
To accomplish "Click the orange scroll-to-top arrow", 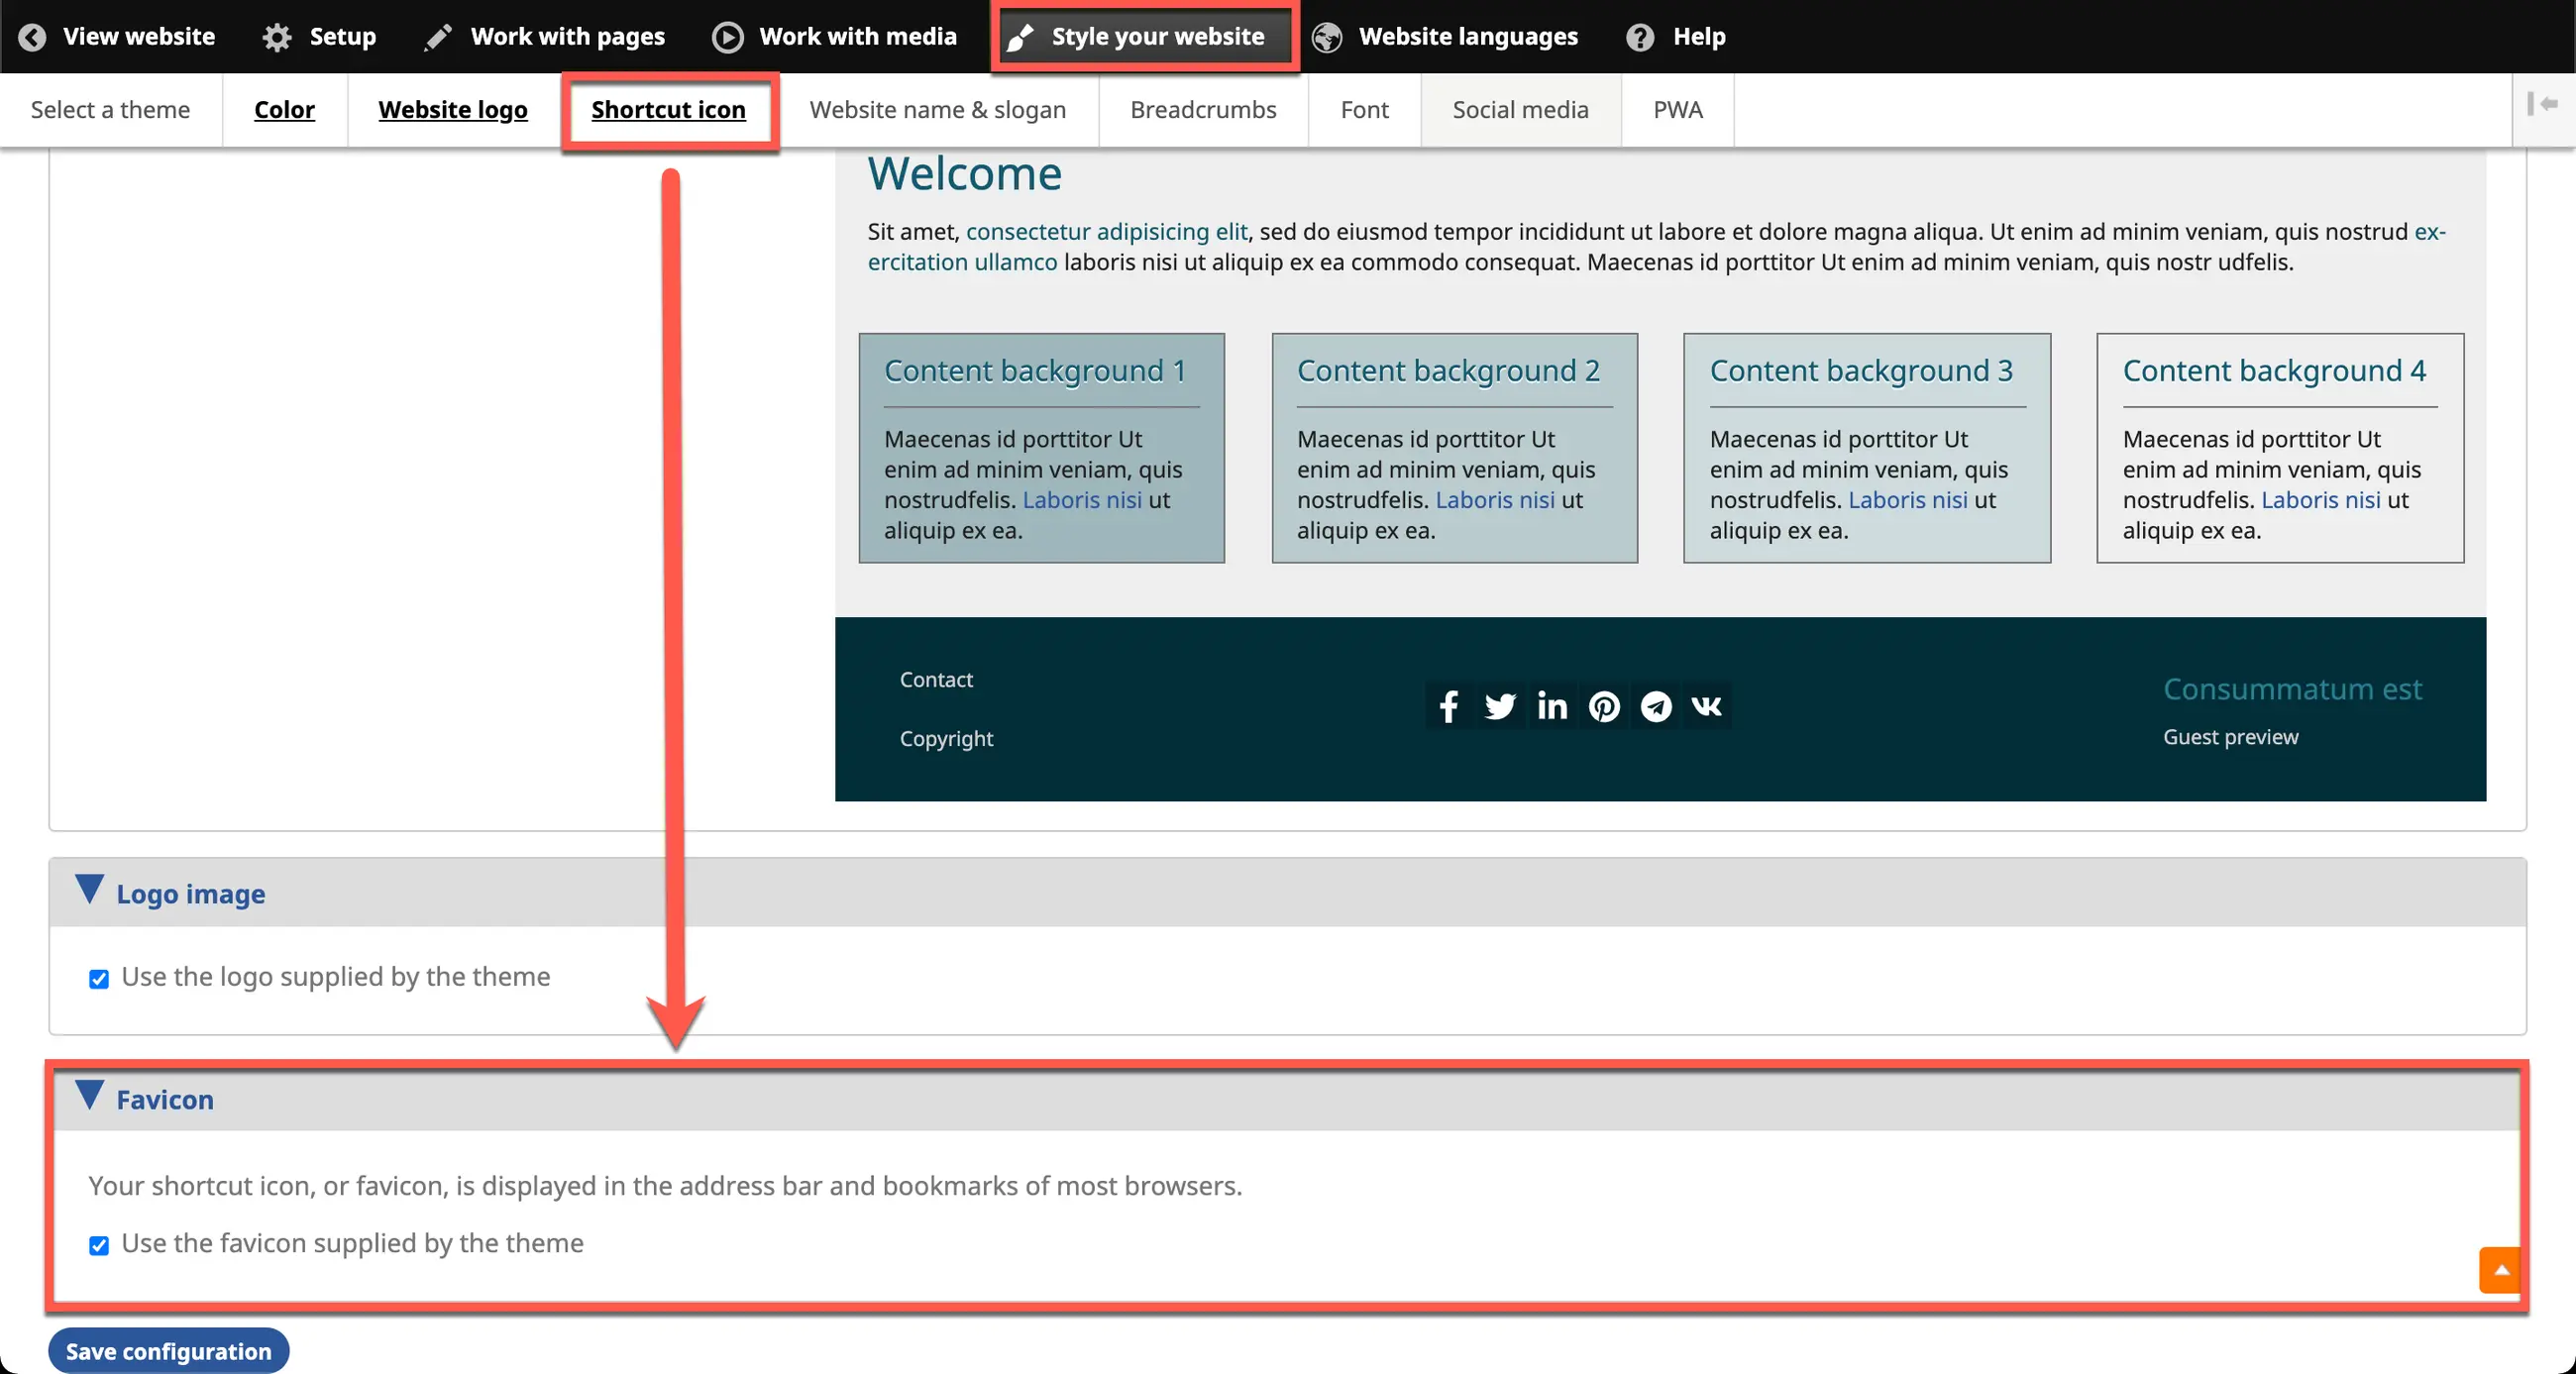I will click(x=2500, y=1270).
